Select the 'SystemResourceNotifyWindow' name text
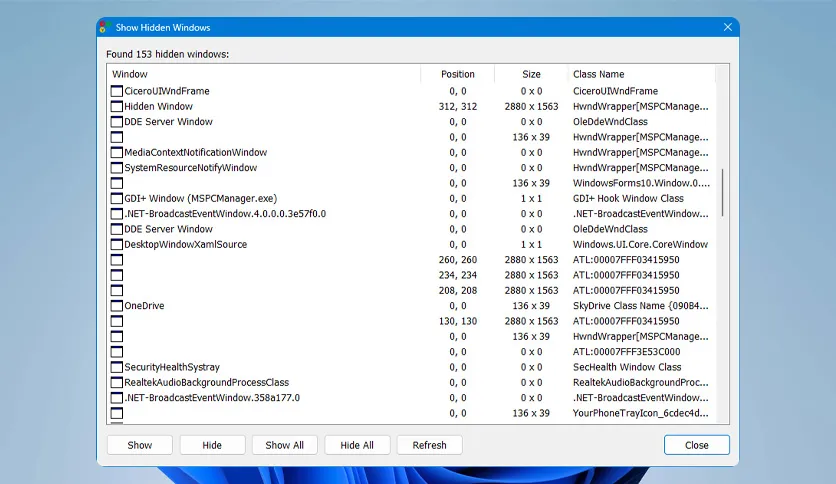The width and height of the screenshot is (836, 484). coord(191,168)
